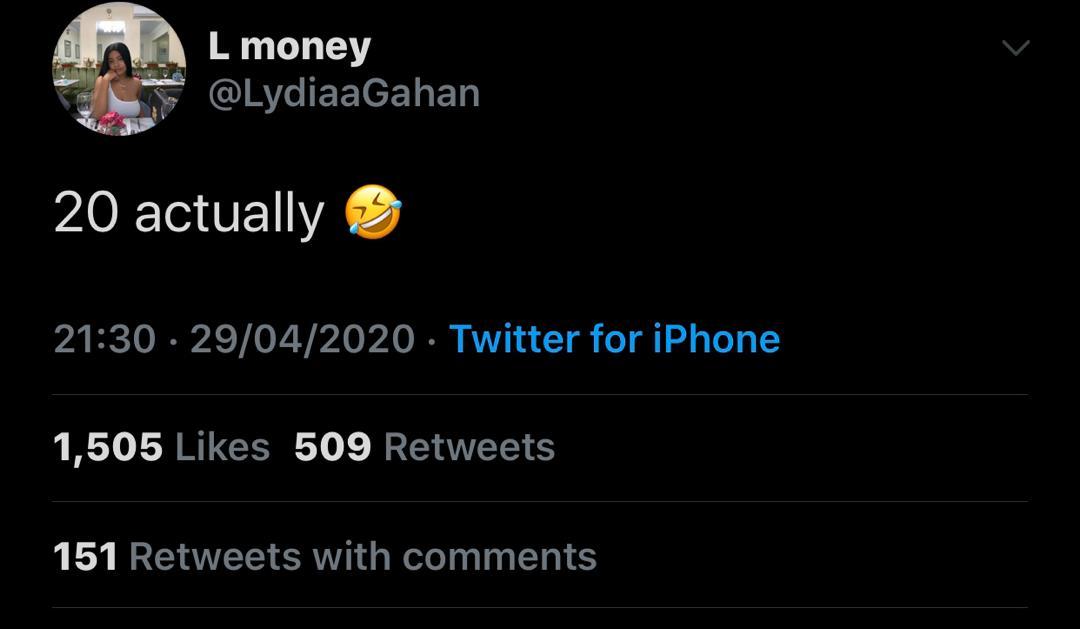Click the word "comments" in the bottom row
Screen dimensions: 1080x629
(x=500, y=556)
